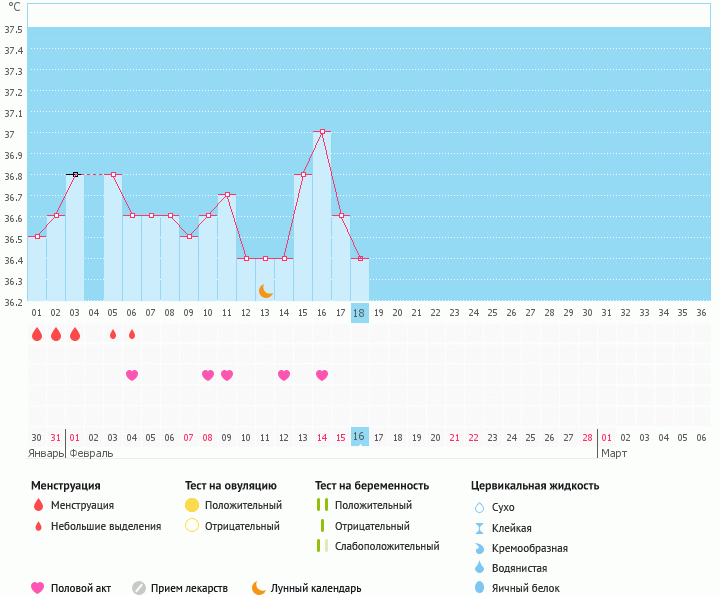Select the small discharge drop on day 05
This screenshot has height=595, width=720.
113,334
